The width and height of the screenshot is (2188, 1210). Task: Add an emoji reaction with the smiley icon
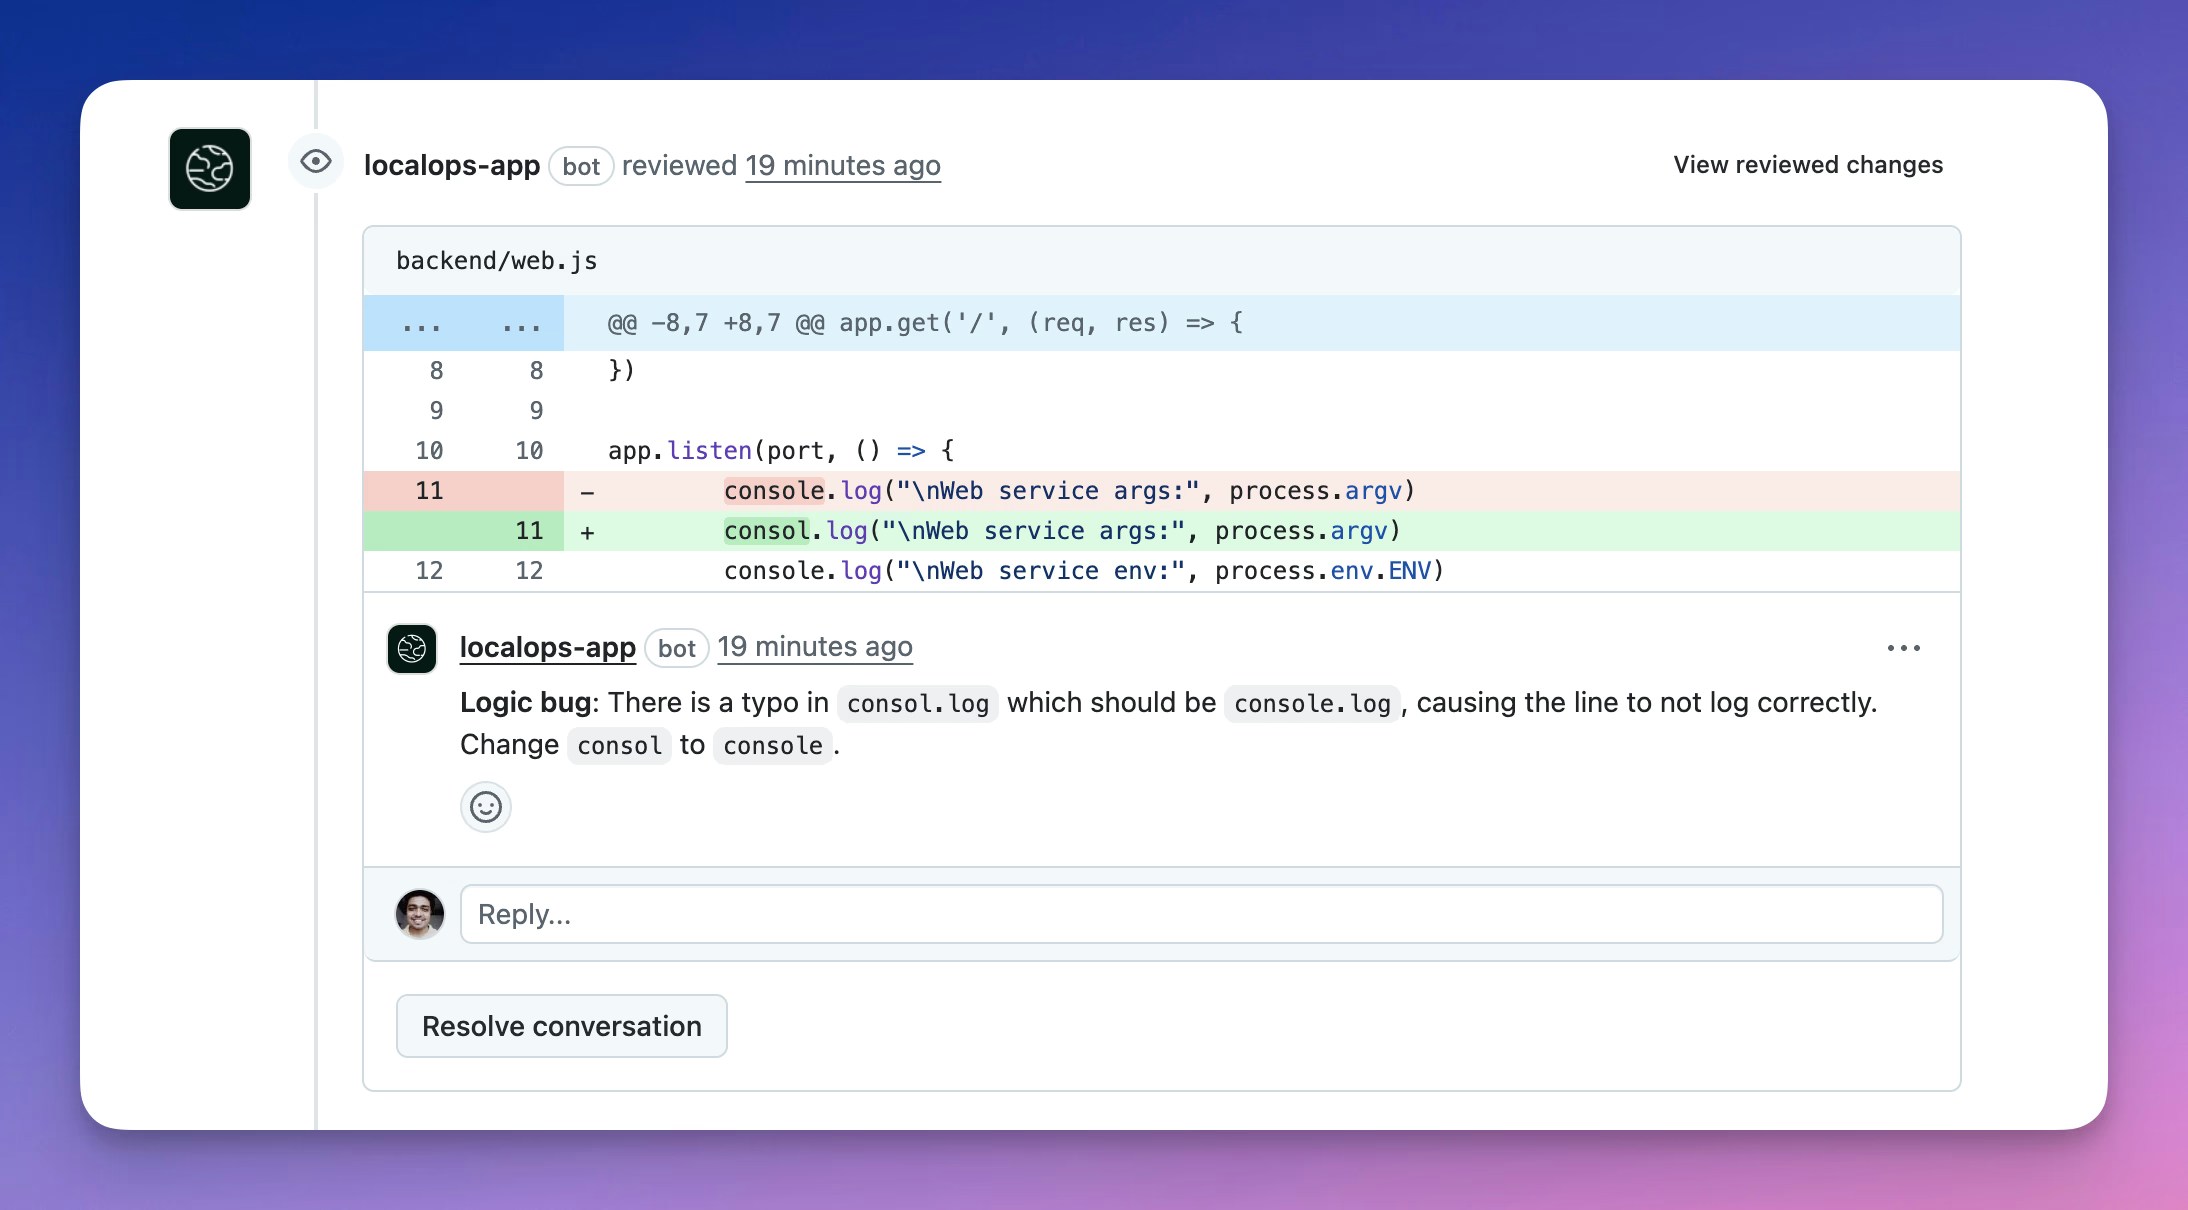pyautogui.click(x=486, y=807)
